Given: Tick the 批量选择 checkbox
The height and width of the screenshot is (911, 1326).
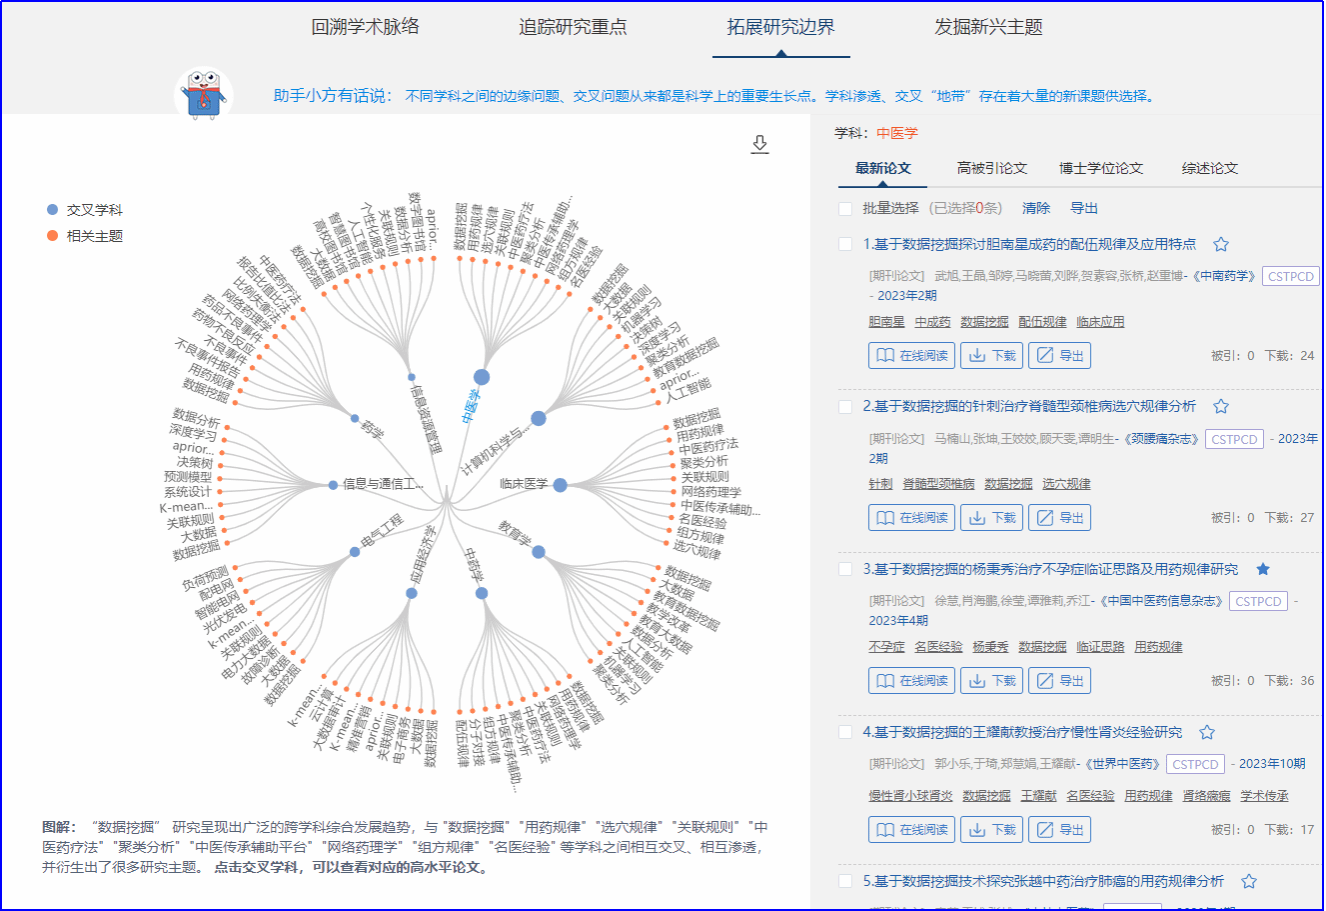Looking at the screenshot, I should click(845, 208).
